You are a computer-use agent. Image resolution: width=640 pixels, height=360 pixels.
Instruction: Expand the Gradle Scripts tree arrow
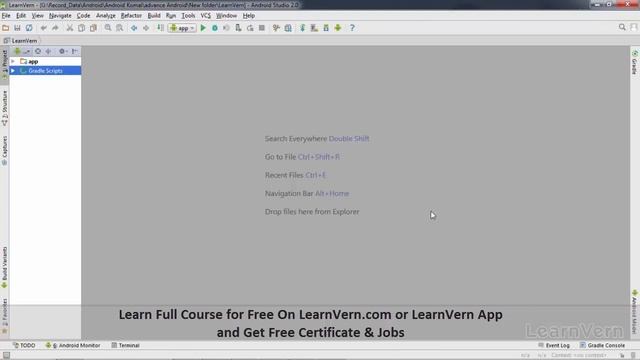pyautogui.click(x=13, y=71)
